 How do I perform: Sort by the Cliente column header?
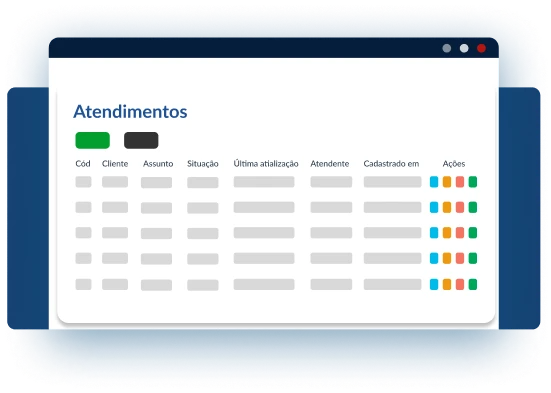115,163
